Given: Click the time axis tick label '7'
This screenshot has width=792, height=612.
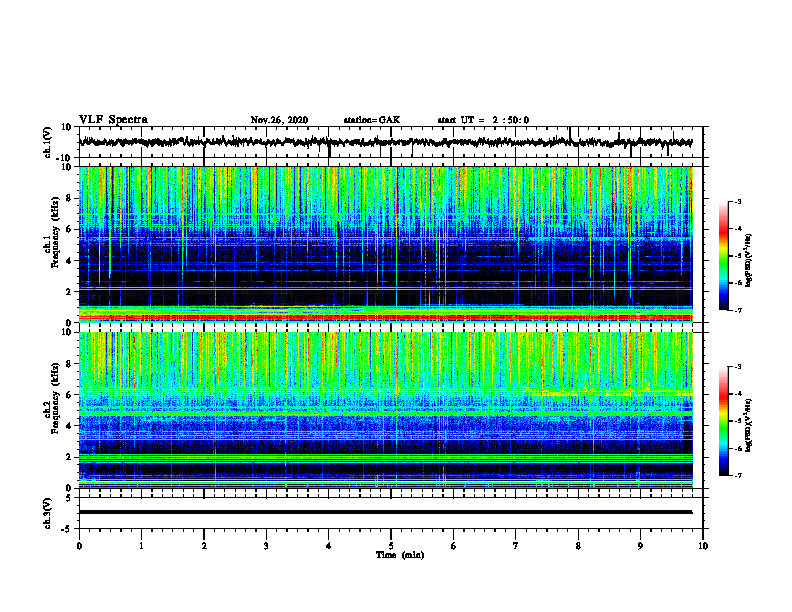Looking at the screenshot, I should coord(516,546).
